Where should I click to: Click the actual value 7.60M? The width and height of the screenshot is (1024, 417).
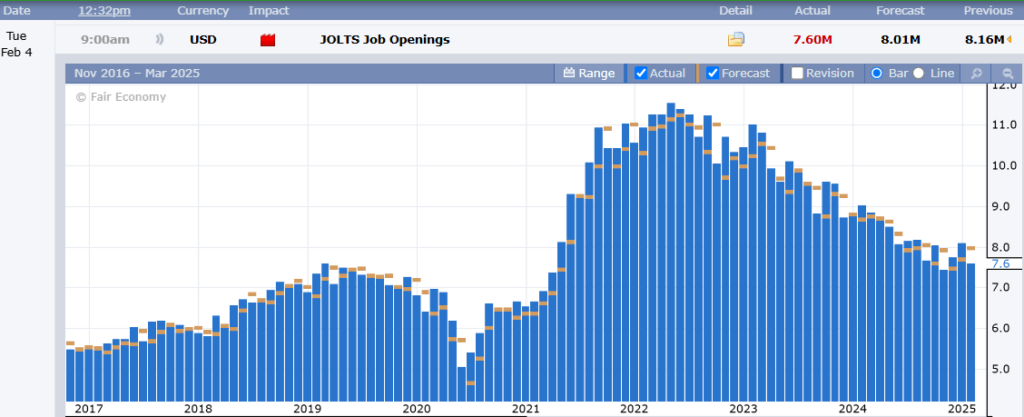pyautogui.click(x=812, y=40)
